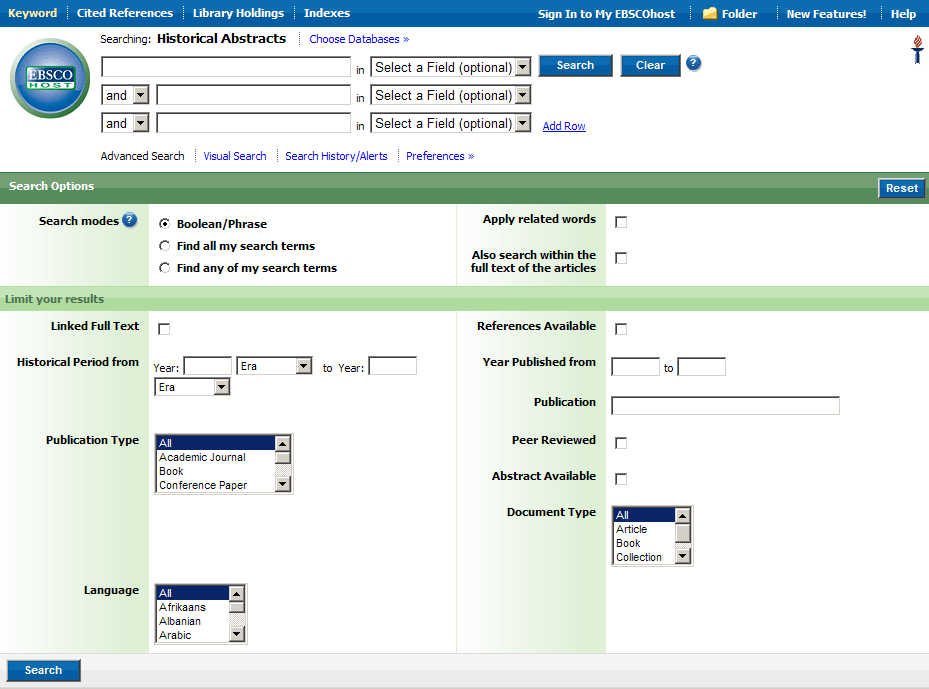Open Cited References tab

coord(125,13)
